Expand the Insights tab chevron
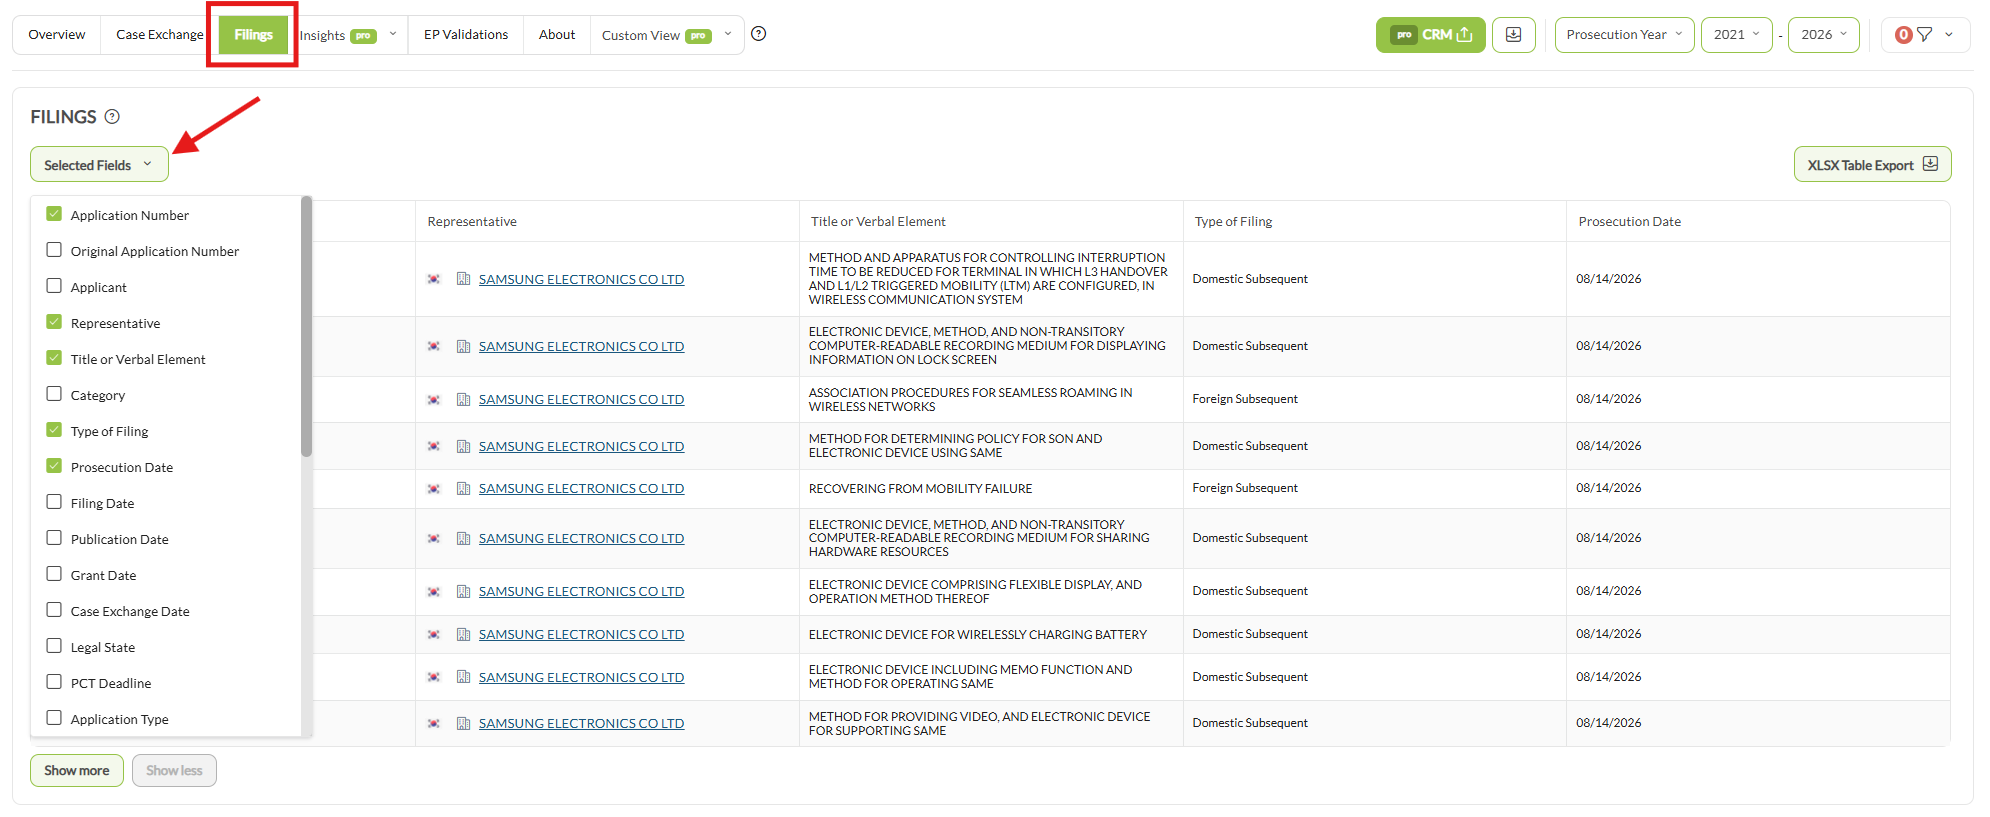The width and height of the screenshot is (1990, 817). 393,35
